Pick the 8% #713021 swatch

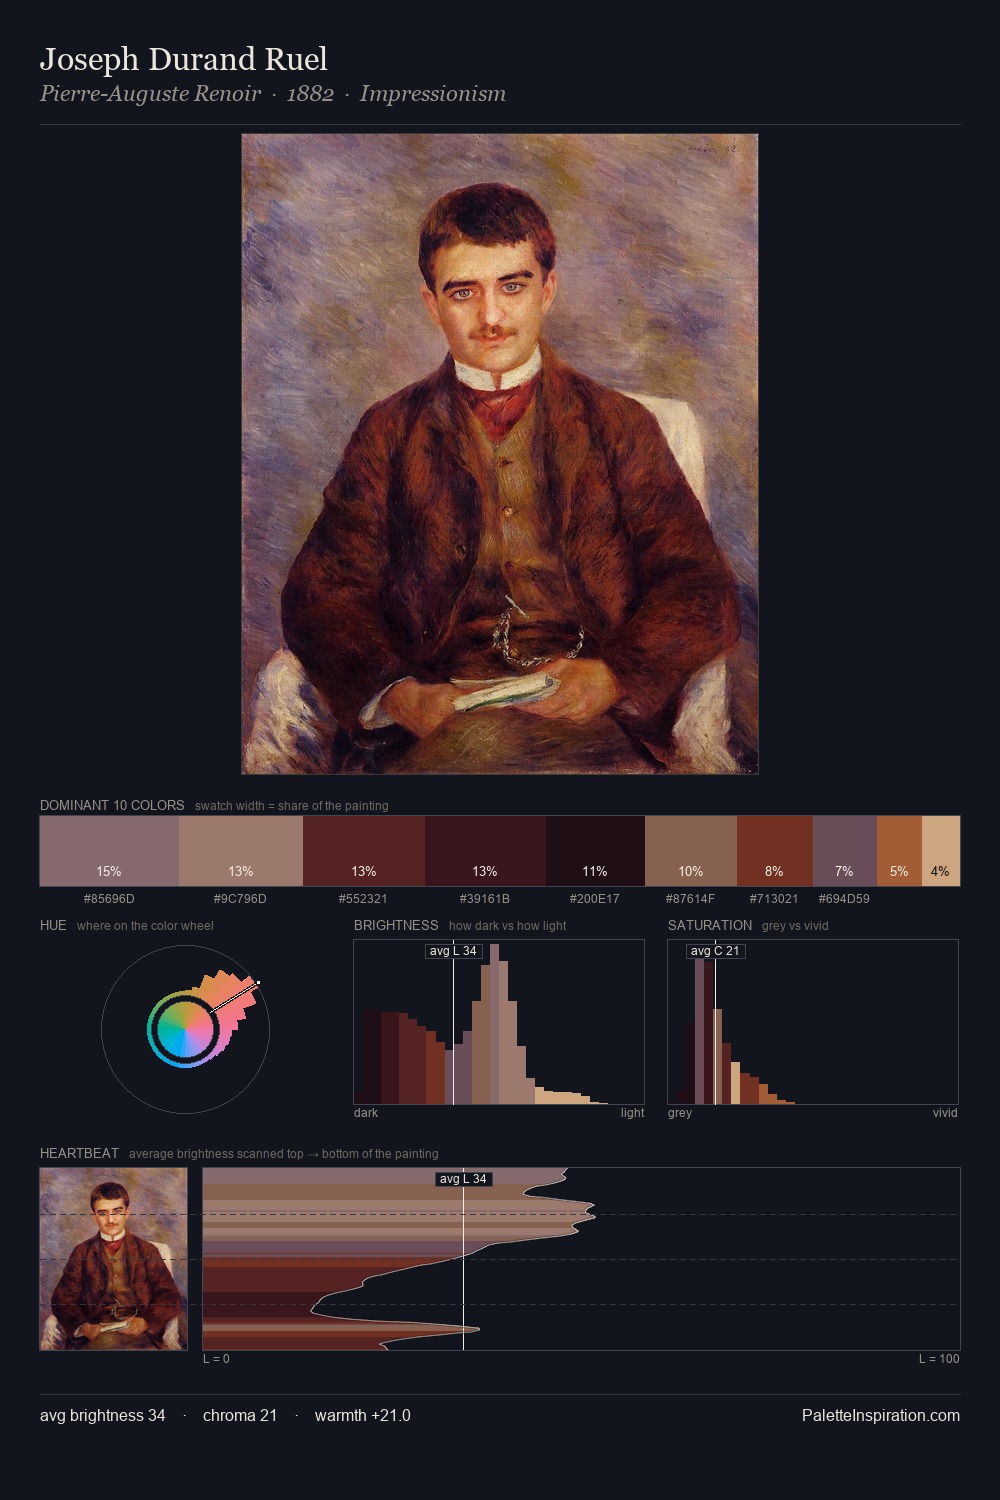click(775, 851)
